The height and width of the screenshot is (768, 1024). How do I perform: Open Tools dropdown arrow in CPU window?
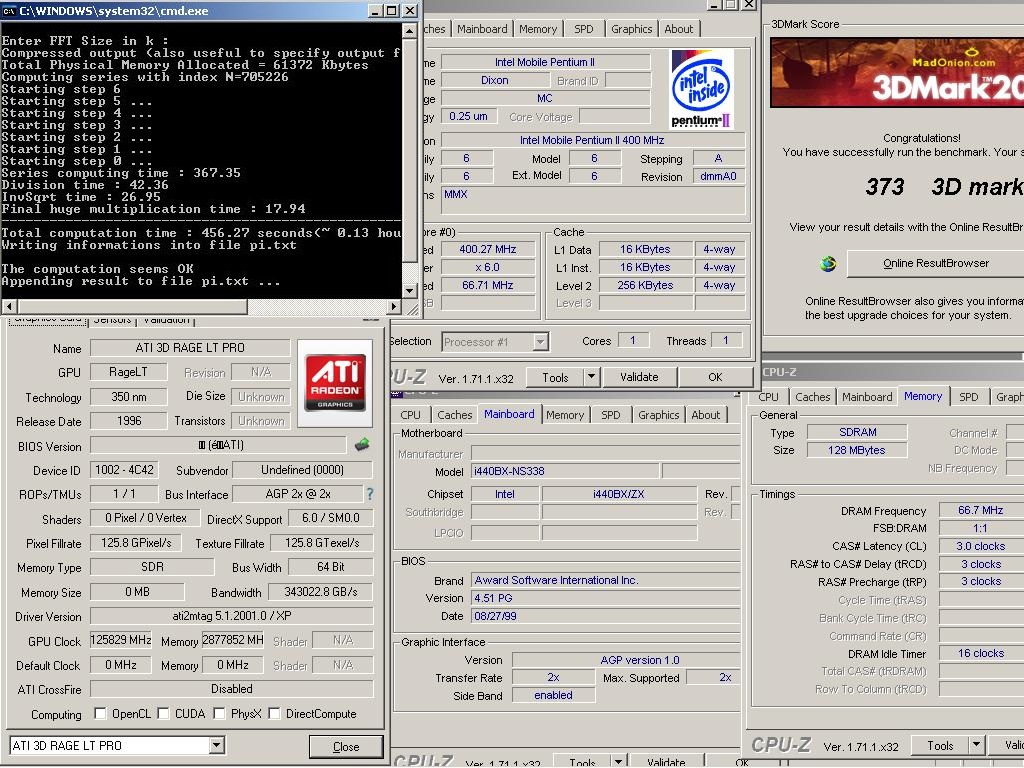coord(591,377)
